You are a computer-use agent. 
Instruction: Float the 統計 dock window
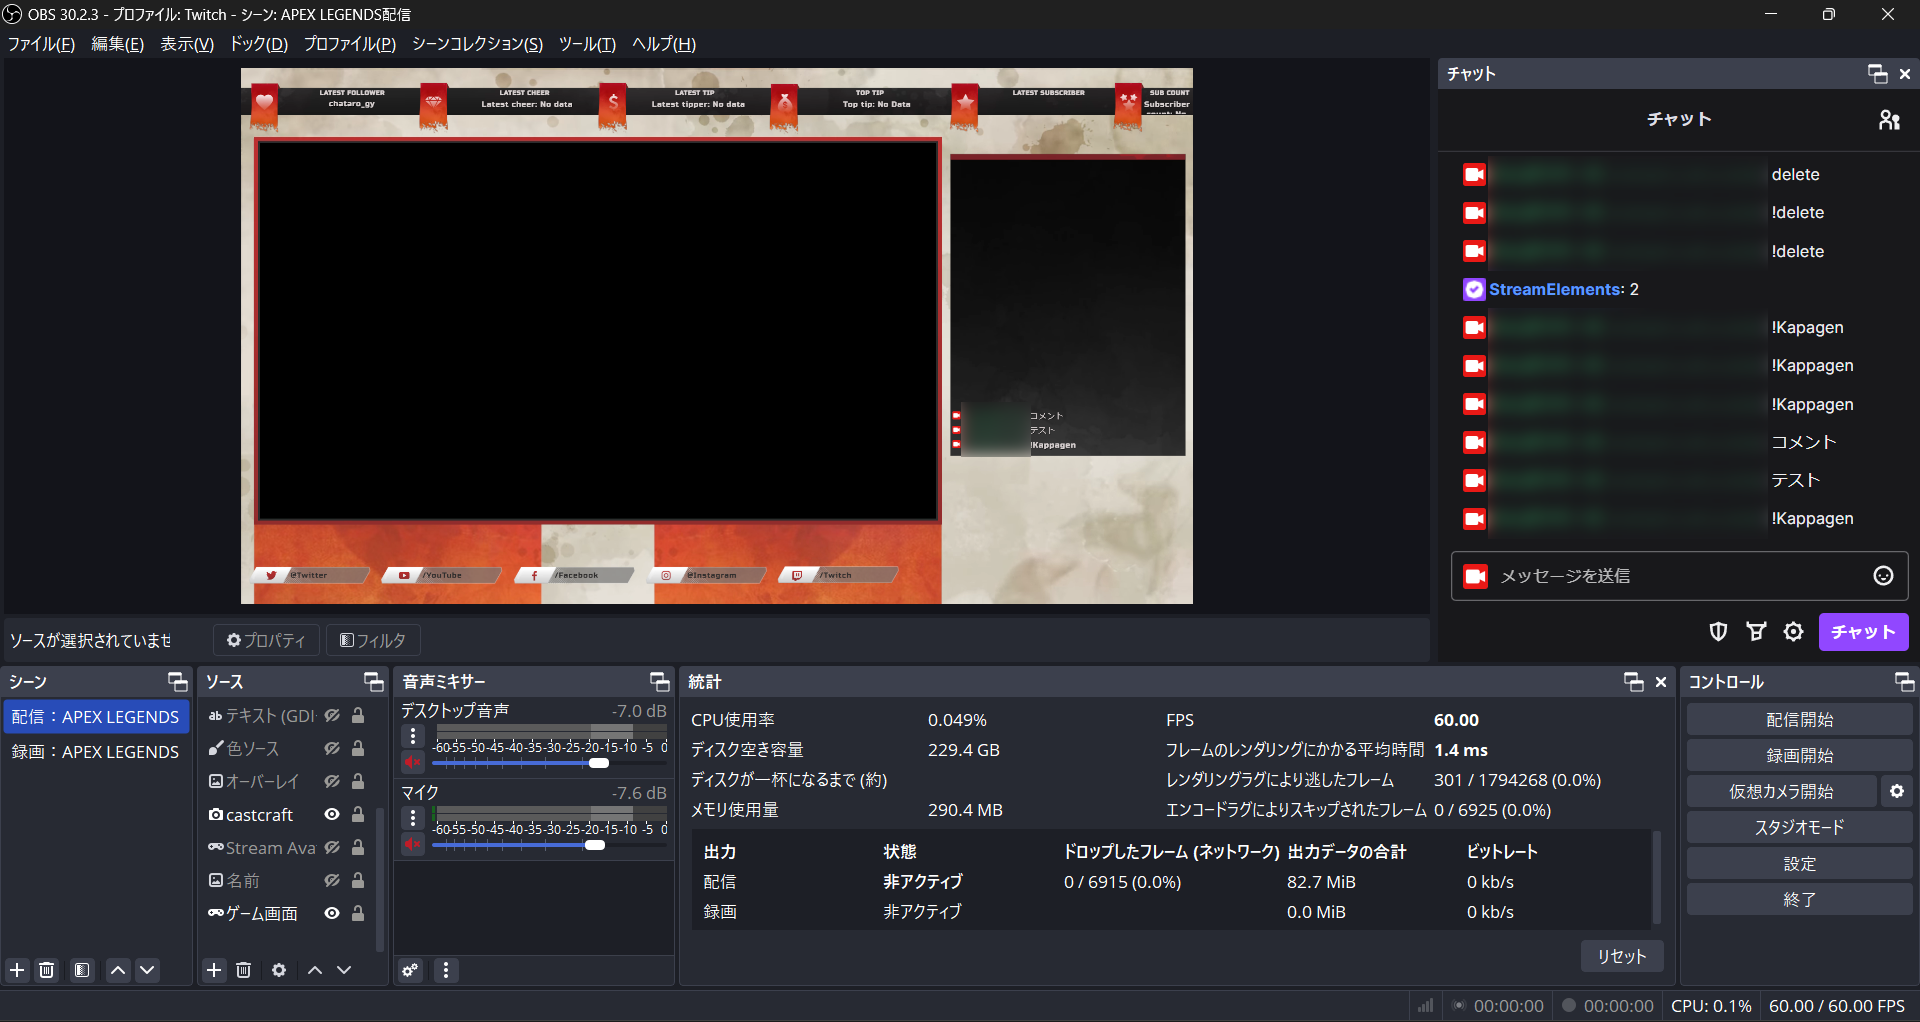tap(1634, 682)
